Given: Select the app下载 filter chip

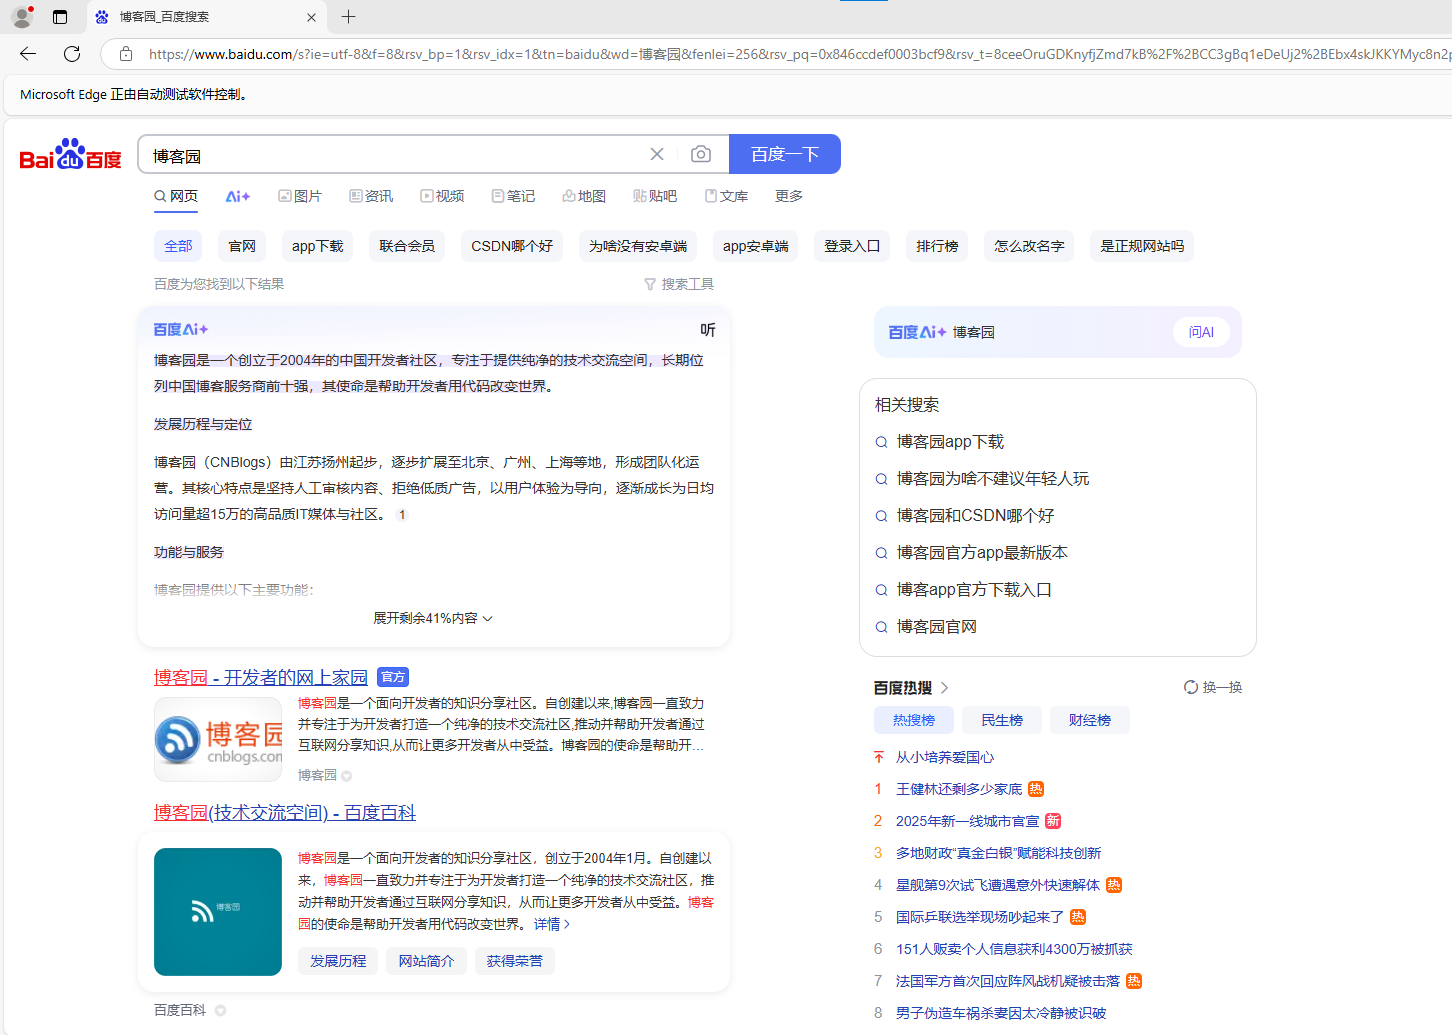Looking at the screenshot, I should pyautogui.click(x=318, y=246).
